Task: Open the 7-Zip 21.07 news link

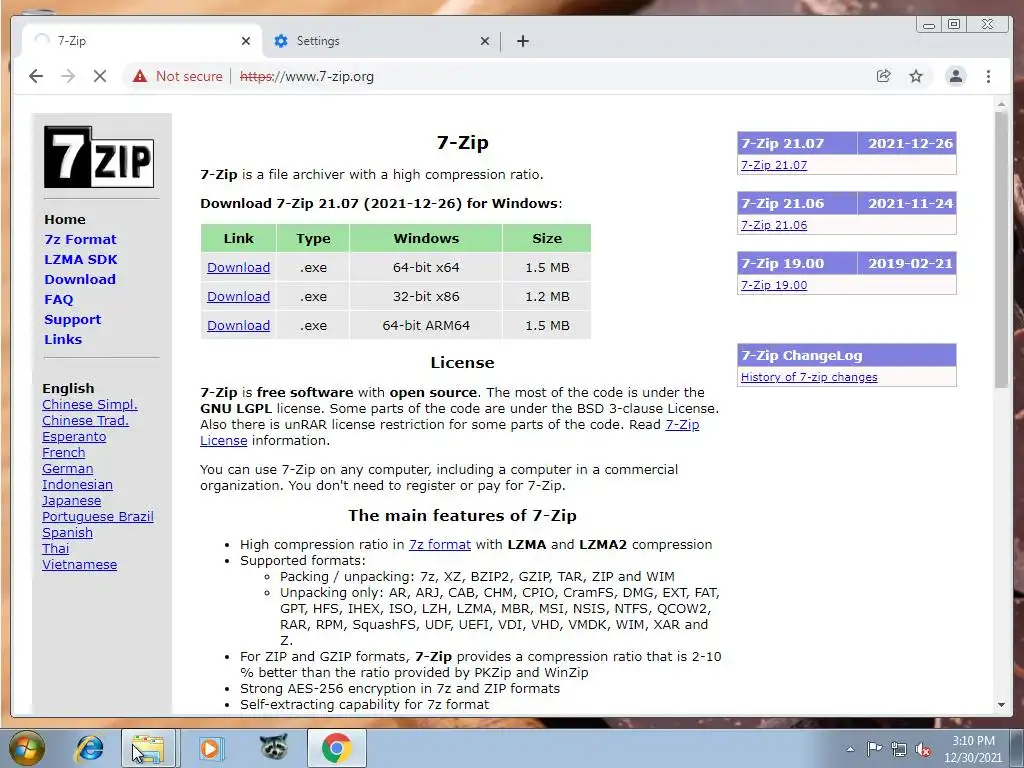Action: (x=774, y=165)
